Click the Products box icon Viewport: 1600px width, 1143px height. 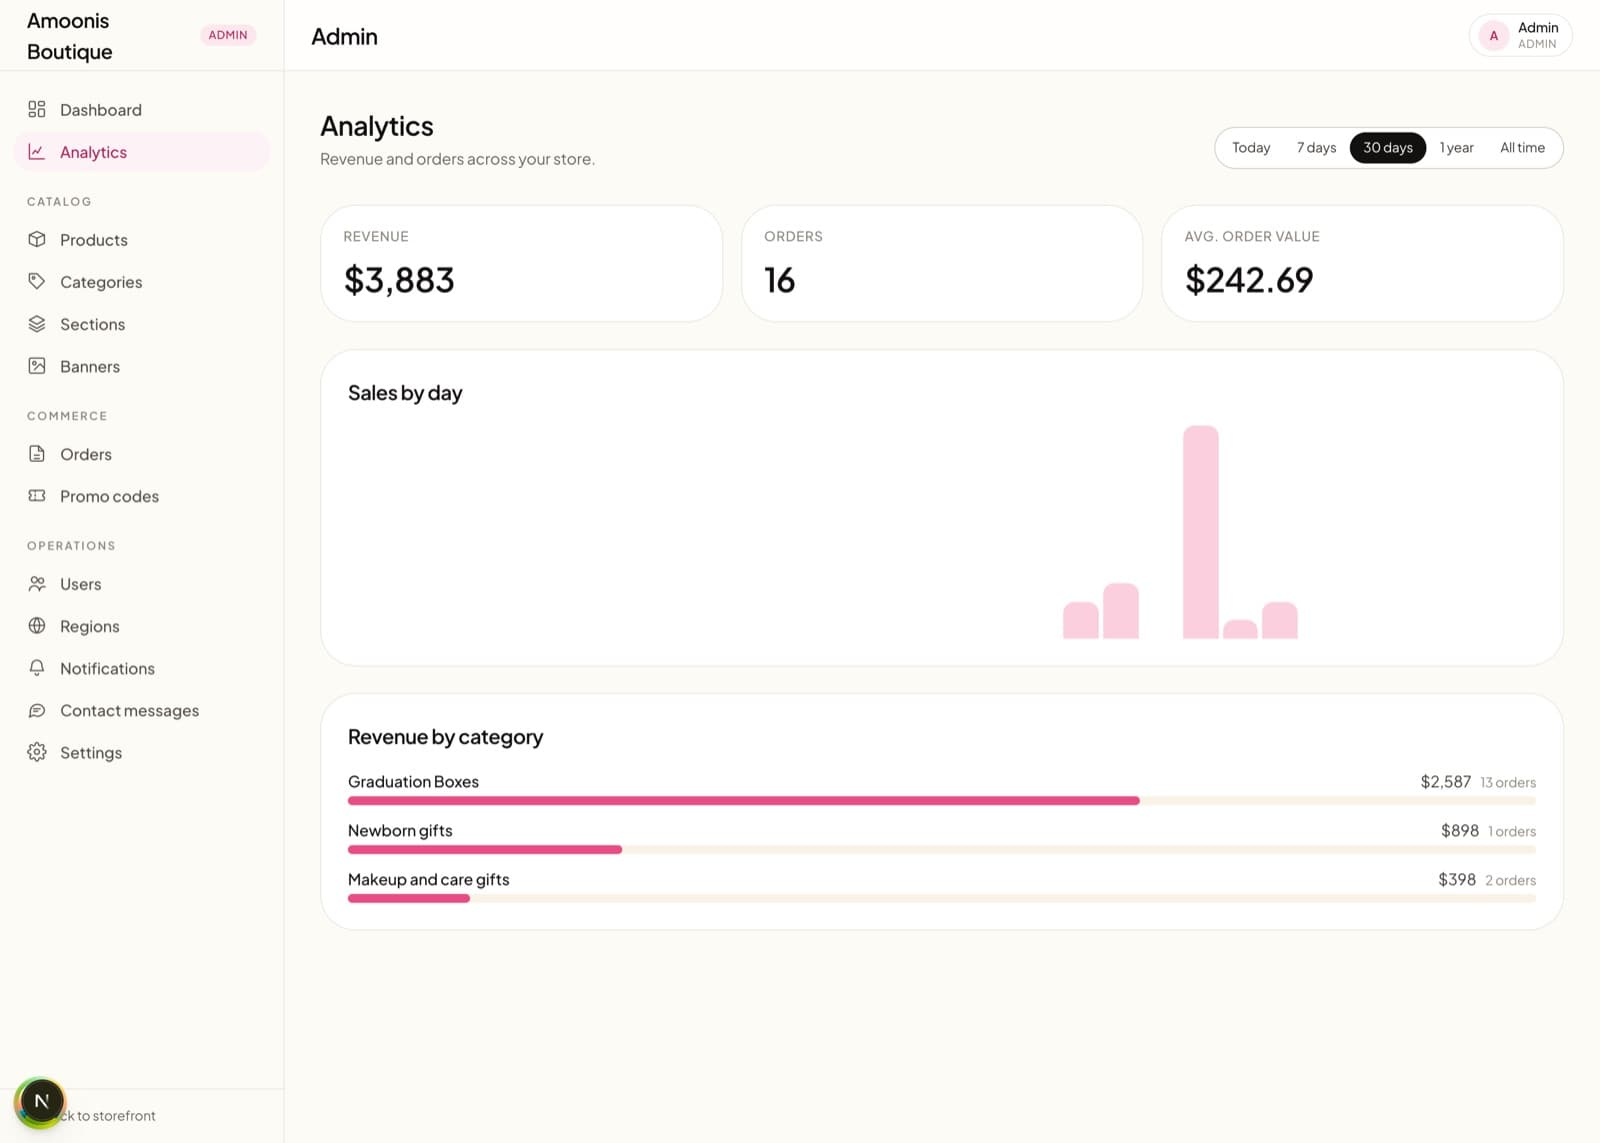37,239
